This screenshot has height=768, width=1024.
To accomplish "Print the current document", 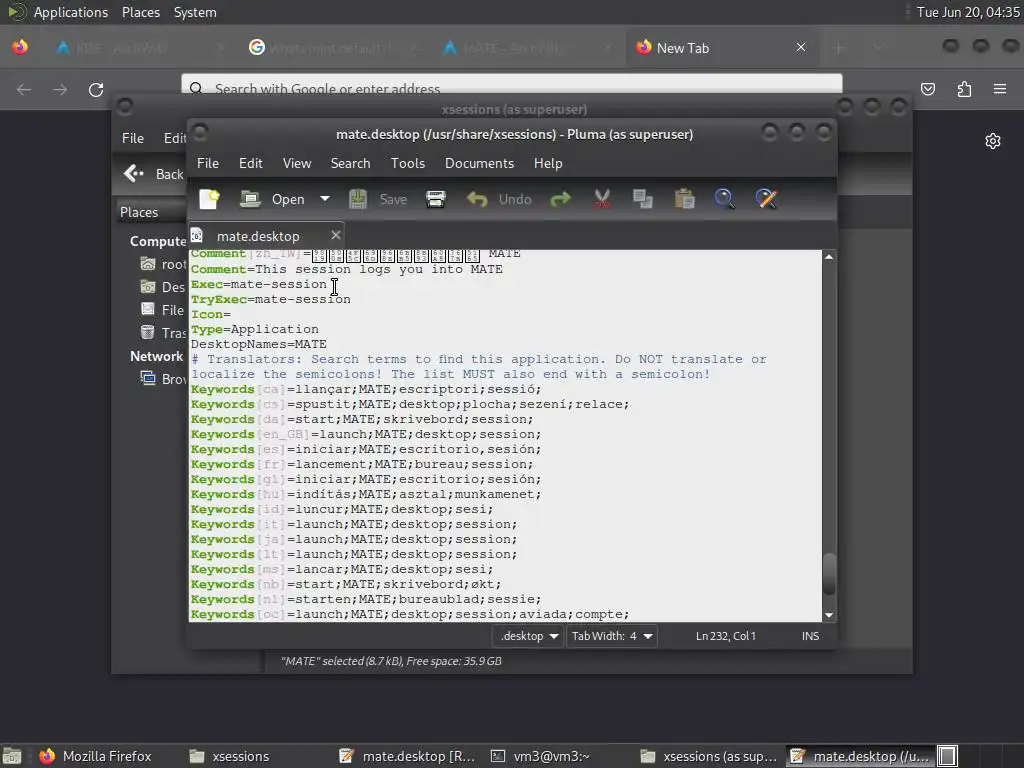I will [x=436, y=199].
